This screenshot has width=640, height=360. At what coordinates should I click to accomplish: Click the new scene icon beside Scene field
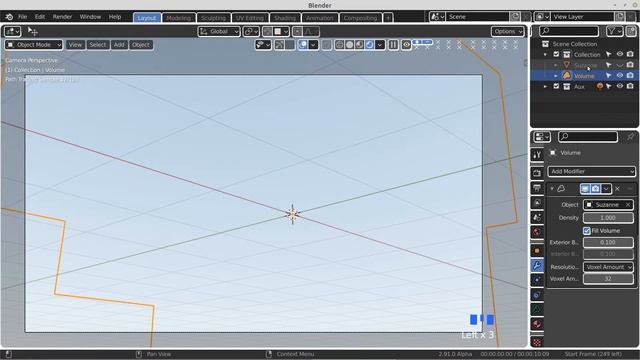pyautogui.click(x=515, y=17)
